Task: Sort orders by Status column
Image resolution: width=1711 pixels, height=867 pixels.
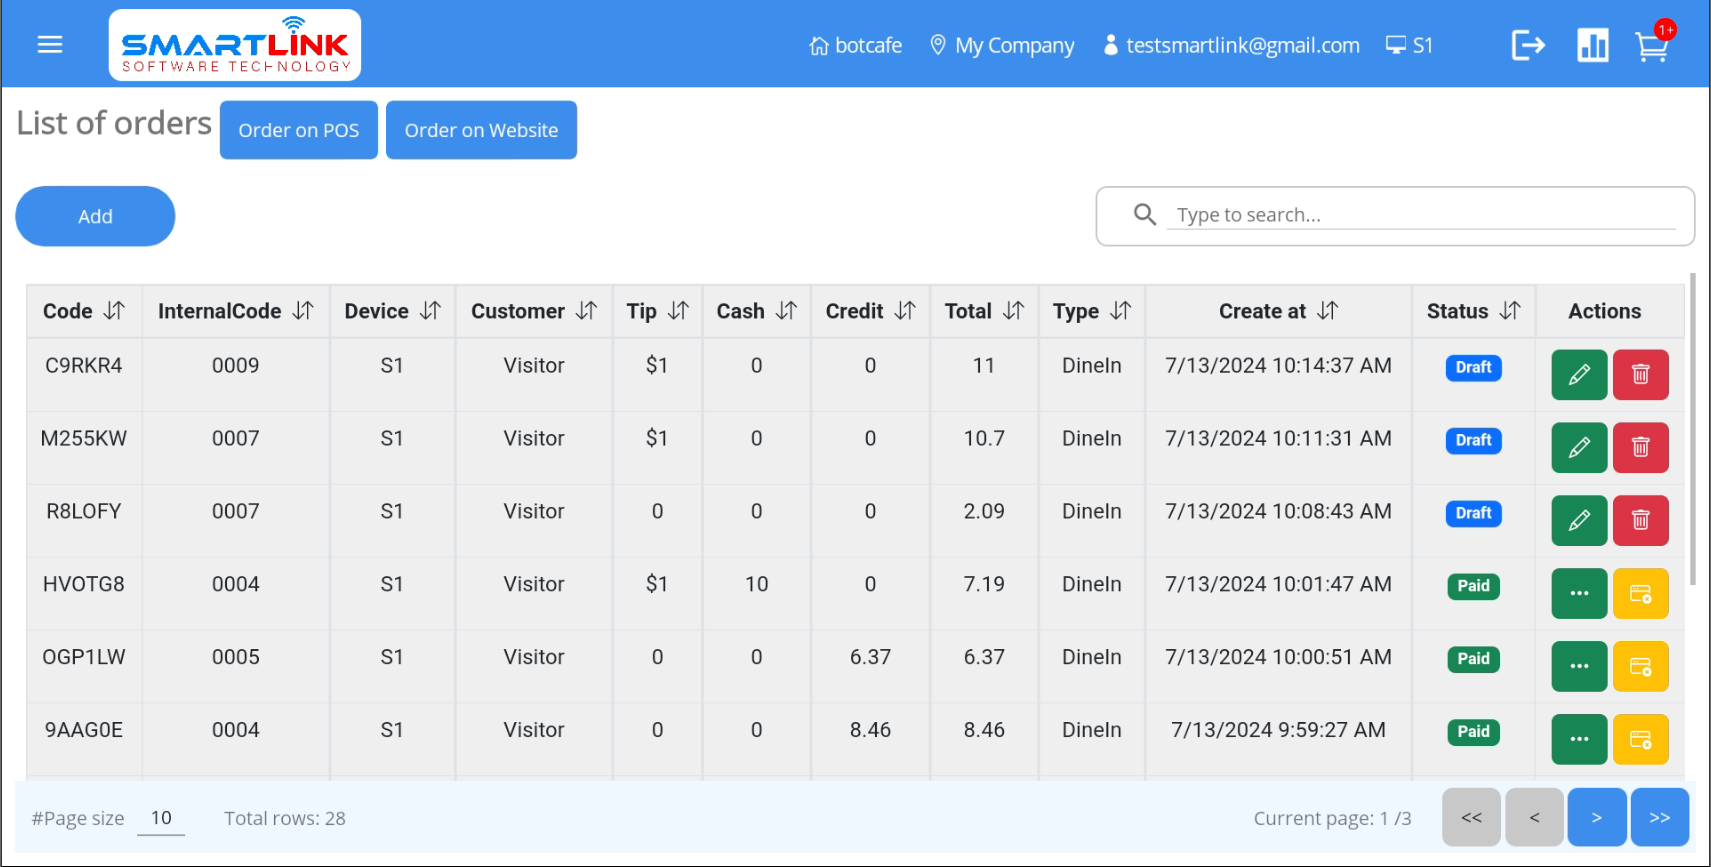Action: click(x=1510, y=311)
